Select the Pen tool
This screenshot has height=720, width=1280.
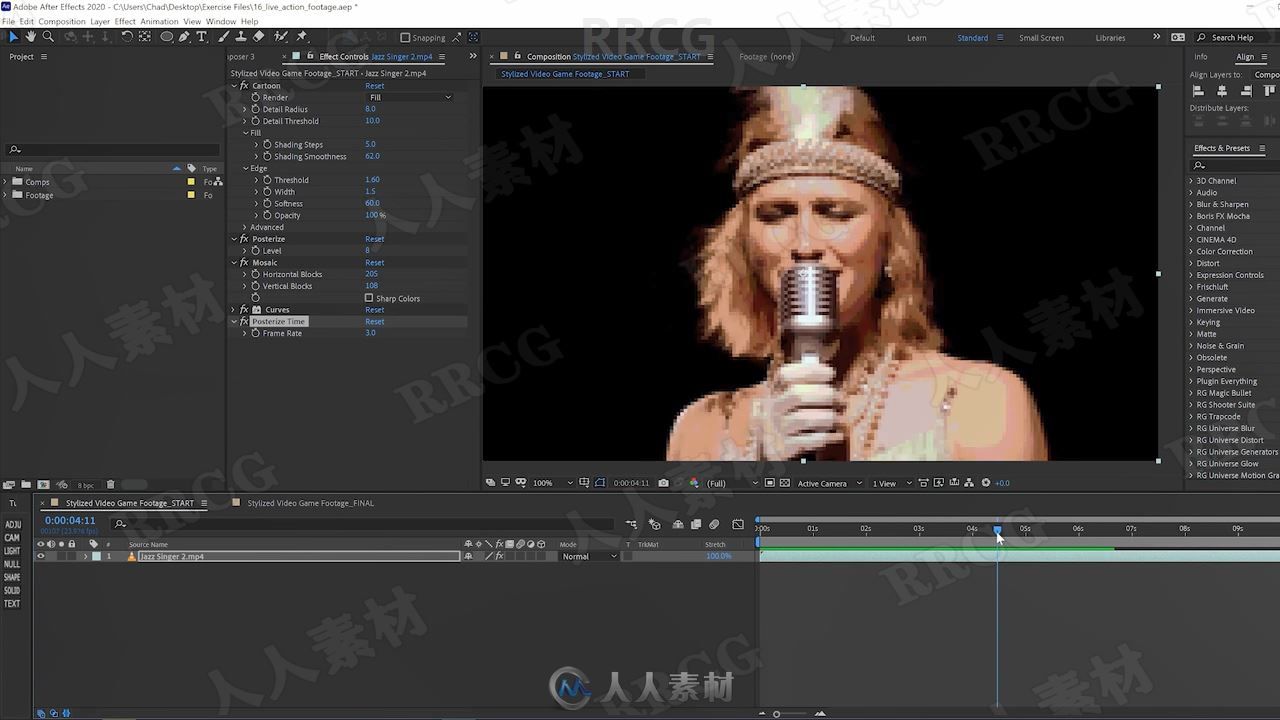point(184,37)
